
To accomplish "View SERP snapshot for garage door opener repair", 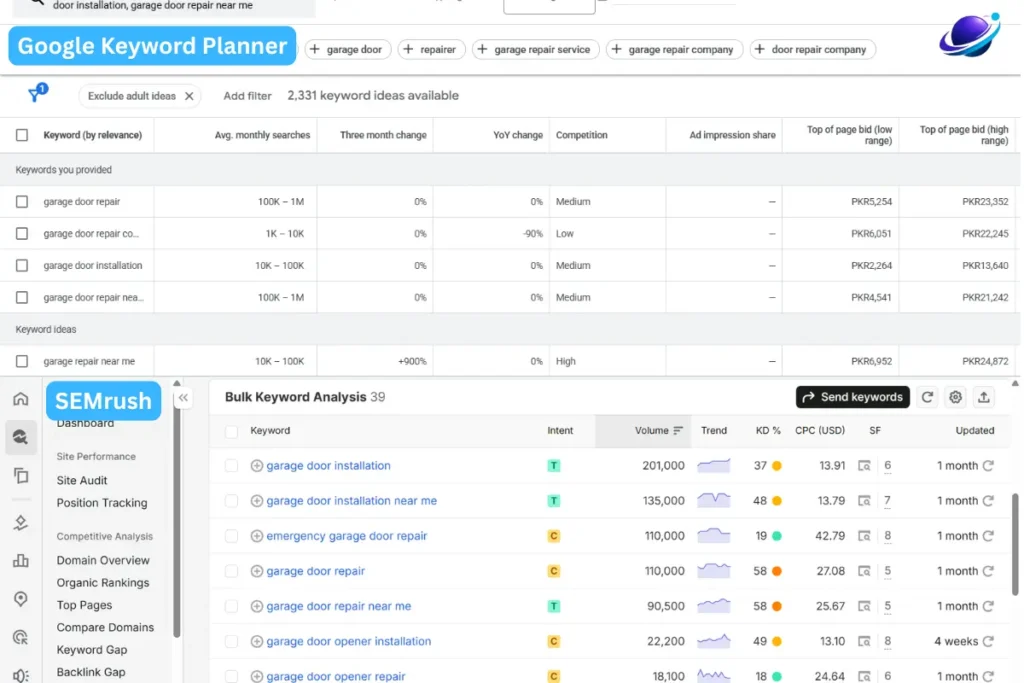I will click(864, 676).
